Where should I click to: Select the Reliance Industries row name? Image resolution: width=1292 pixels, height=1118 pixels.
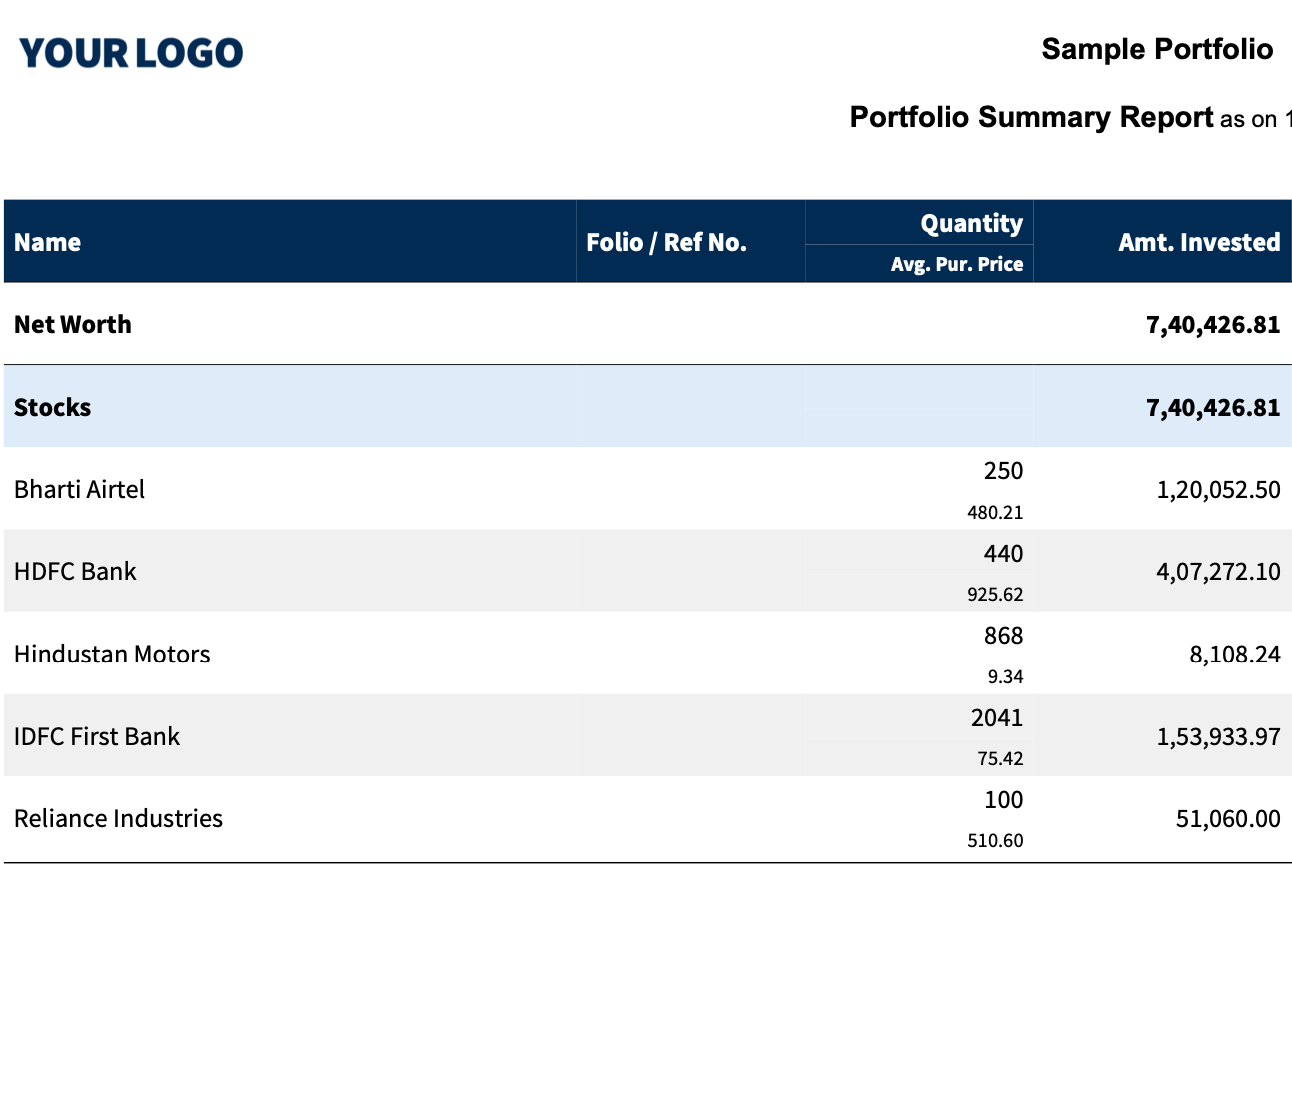click(118, 818)
